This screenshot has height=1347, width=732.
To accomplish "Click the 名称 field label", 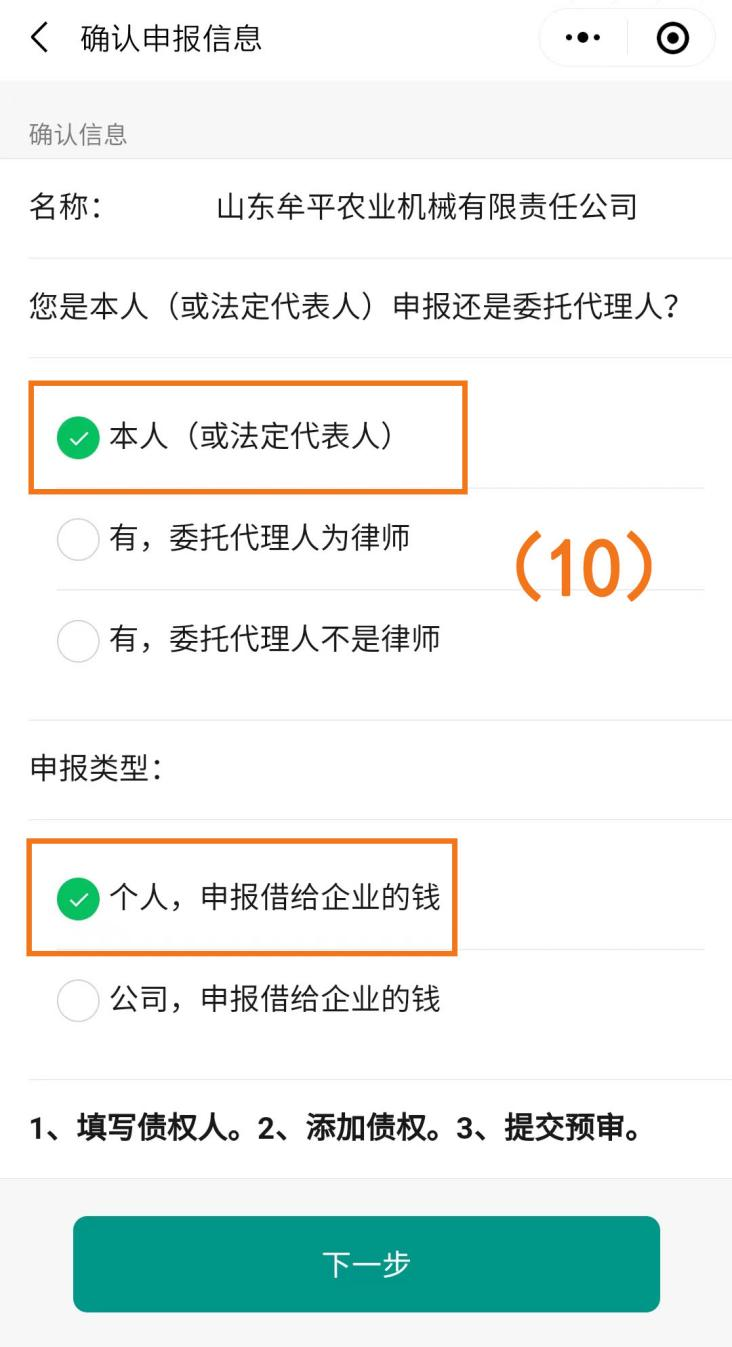I will (65, 208).
